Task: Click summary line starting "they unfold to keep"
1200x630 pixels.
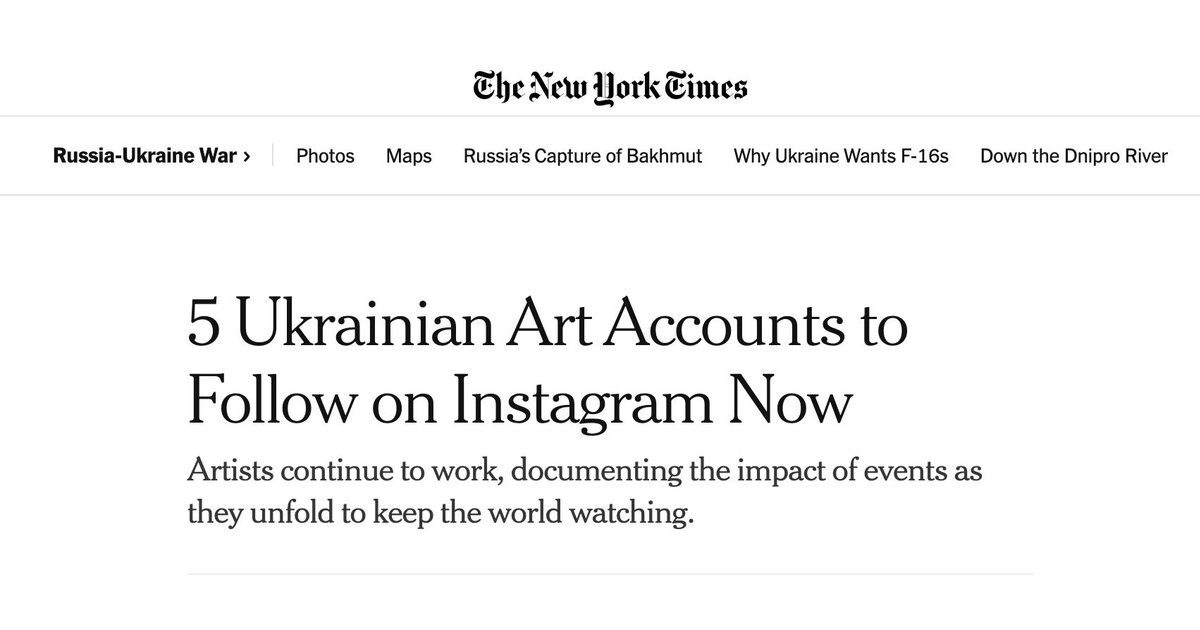Action: tap(440, 515)
